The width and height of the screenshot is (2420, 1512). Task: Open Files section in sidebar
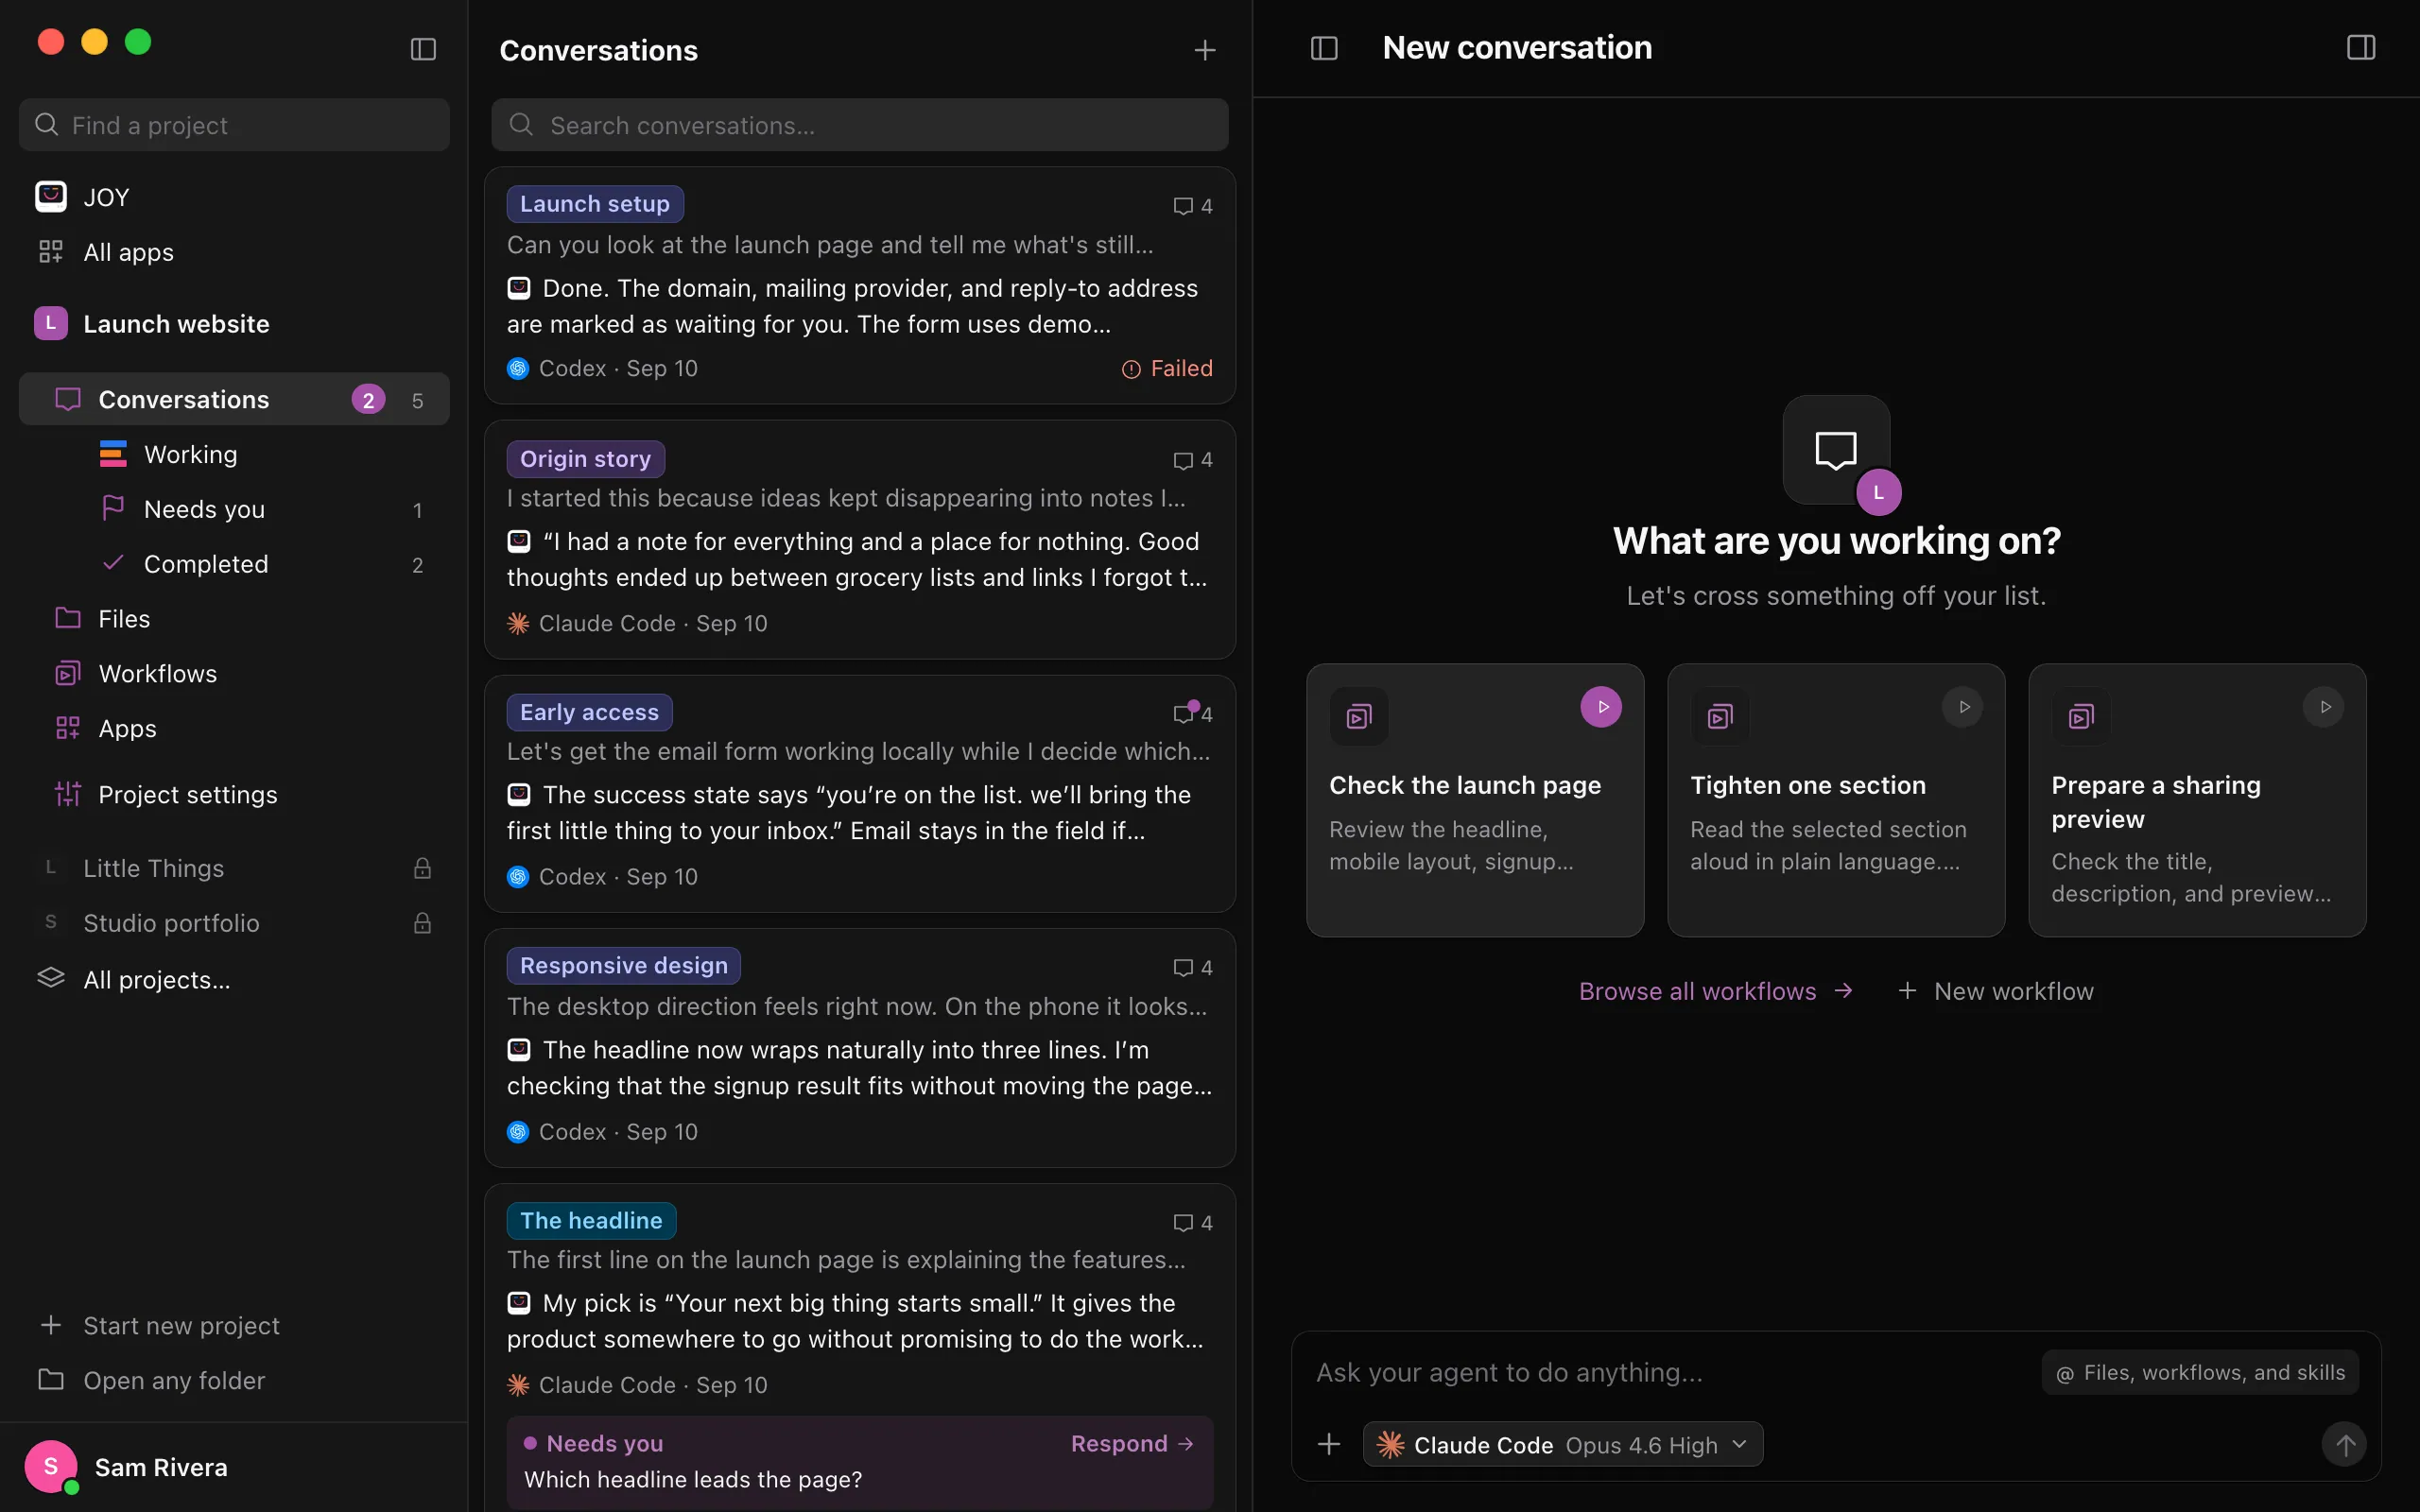click(x=234, y=619)
